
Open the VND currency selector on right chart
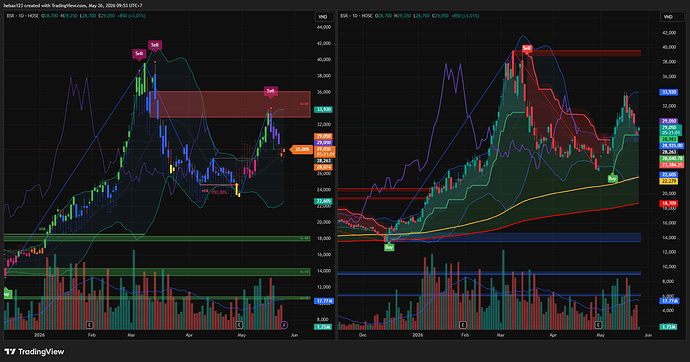[668, 17]
